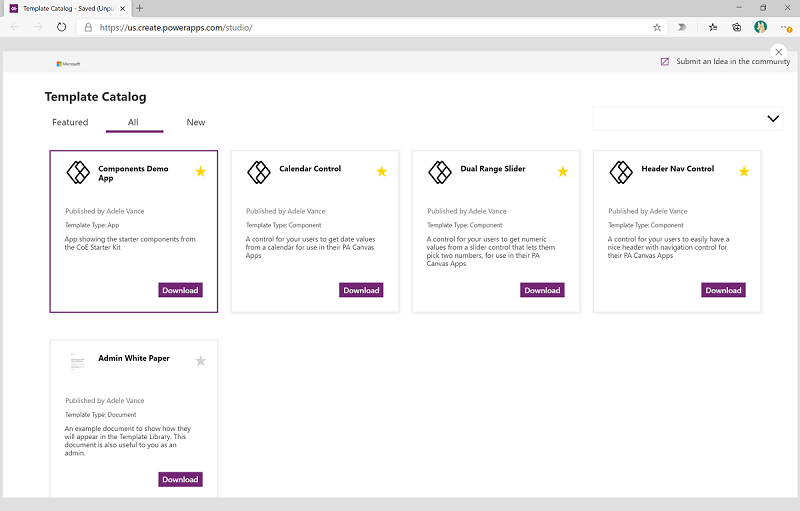The height and width of the screenshot is (511, 800).
Task: Open the New templates tab
Action: 196,122
